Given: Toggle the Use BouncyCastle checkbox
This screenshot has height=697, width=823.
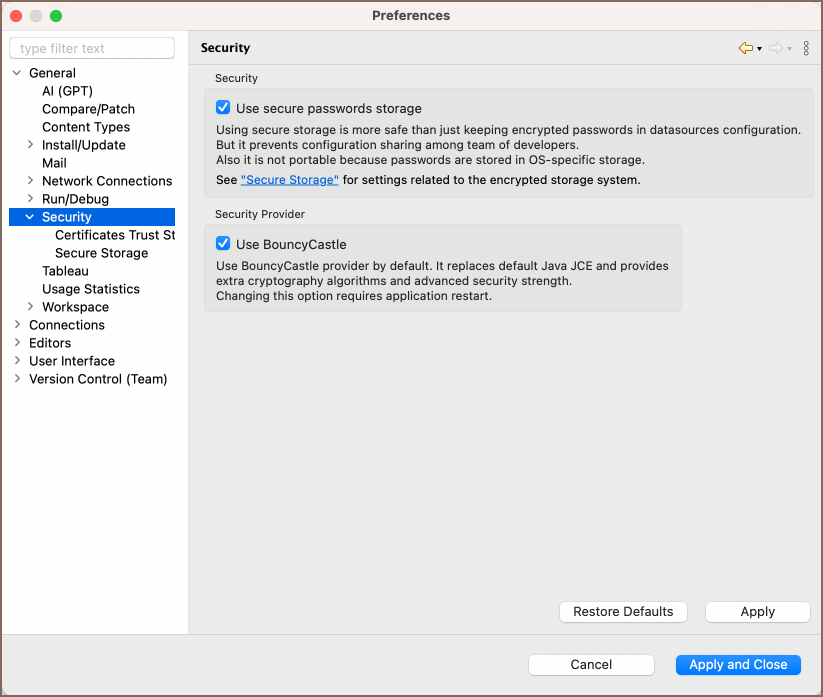Looking at the screenshot, I should pos(223,244).
